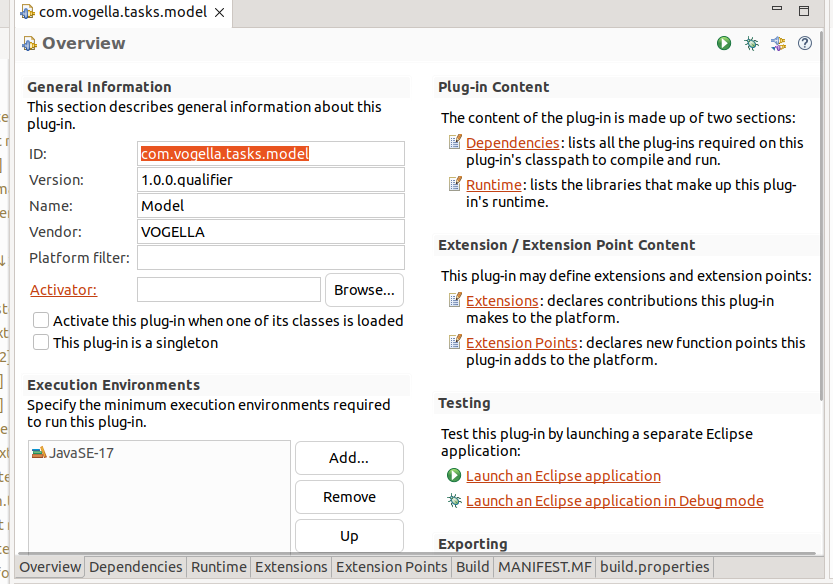
Task: Click bug icon next to Debug mode link
Action: (x=454, y=500)
